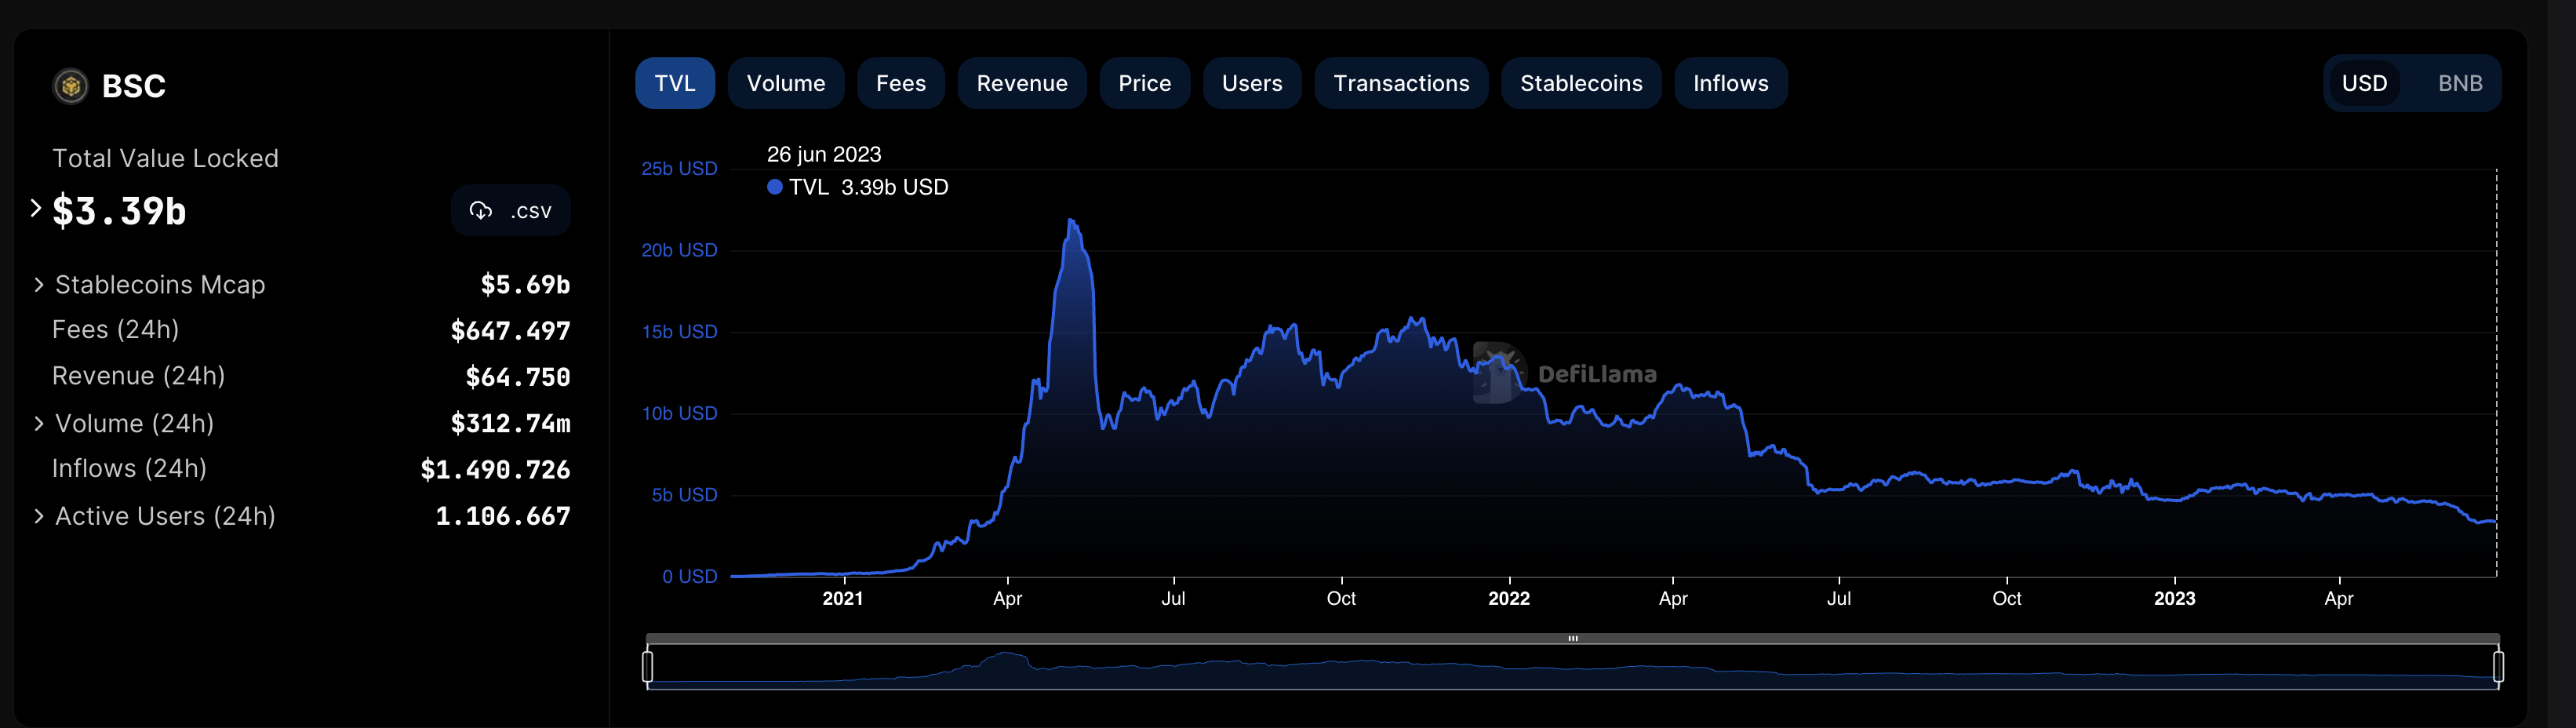Click the Inflows button
Screen dimensions: 2576x728
1730,83
